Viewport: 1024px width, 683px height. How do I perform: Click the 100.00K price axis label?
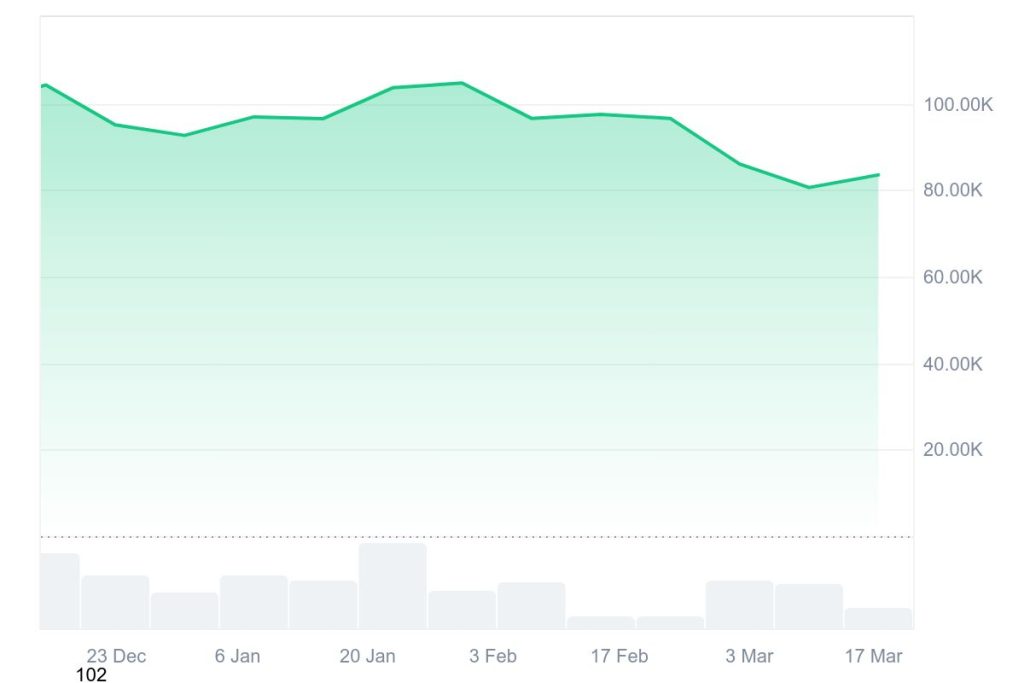[957, 105]
